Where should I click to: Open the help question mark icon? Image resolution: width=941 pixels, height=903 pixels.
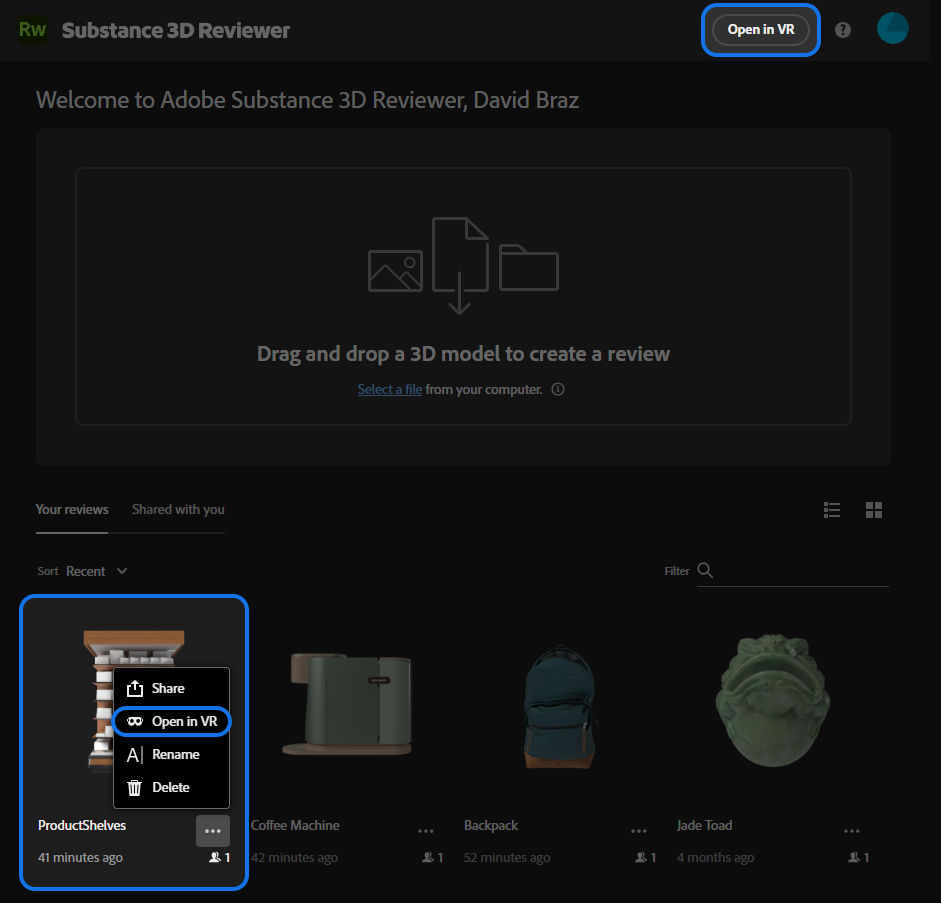(x=843, y=30)
